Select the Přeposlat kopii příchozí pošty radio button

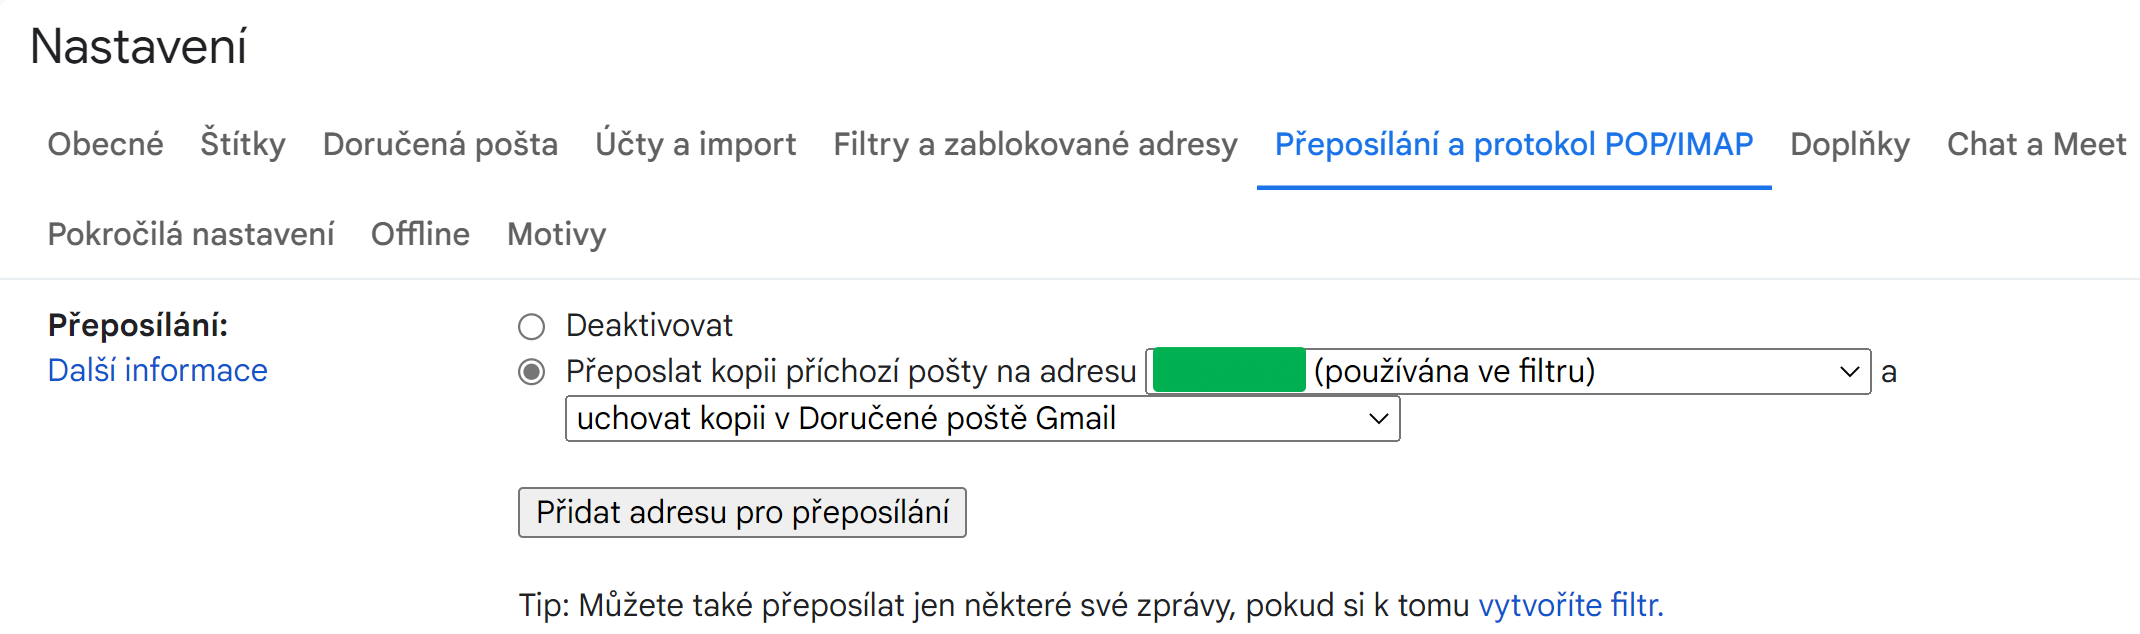[531, 373]
